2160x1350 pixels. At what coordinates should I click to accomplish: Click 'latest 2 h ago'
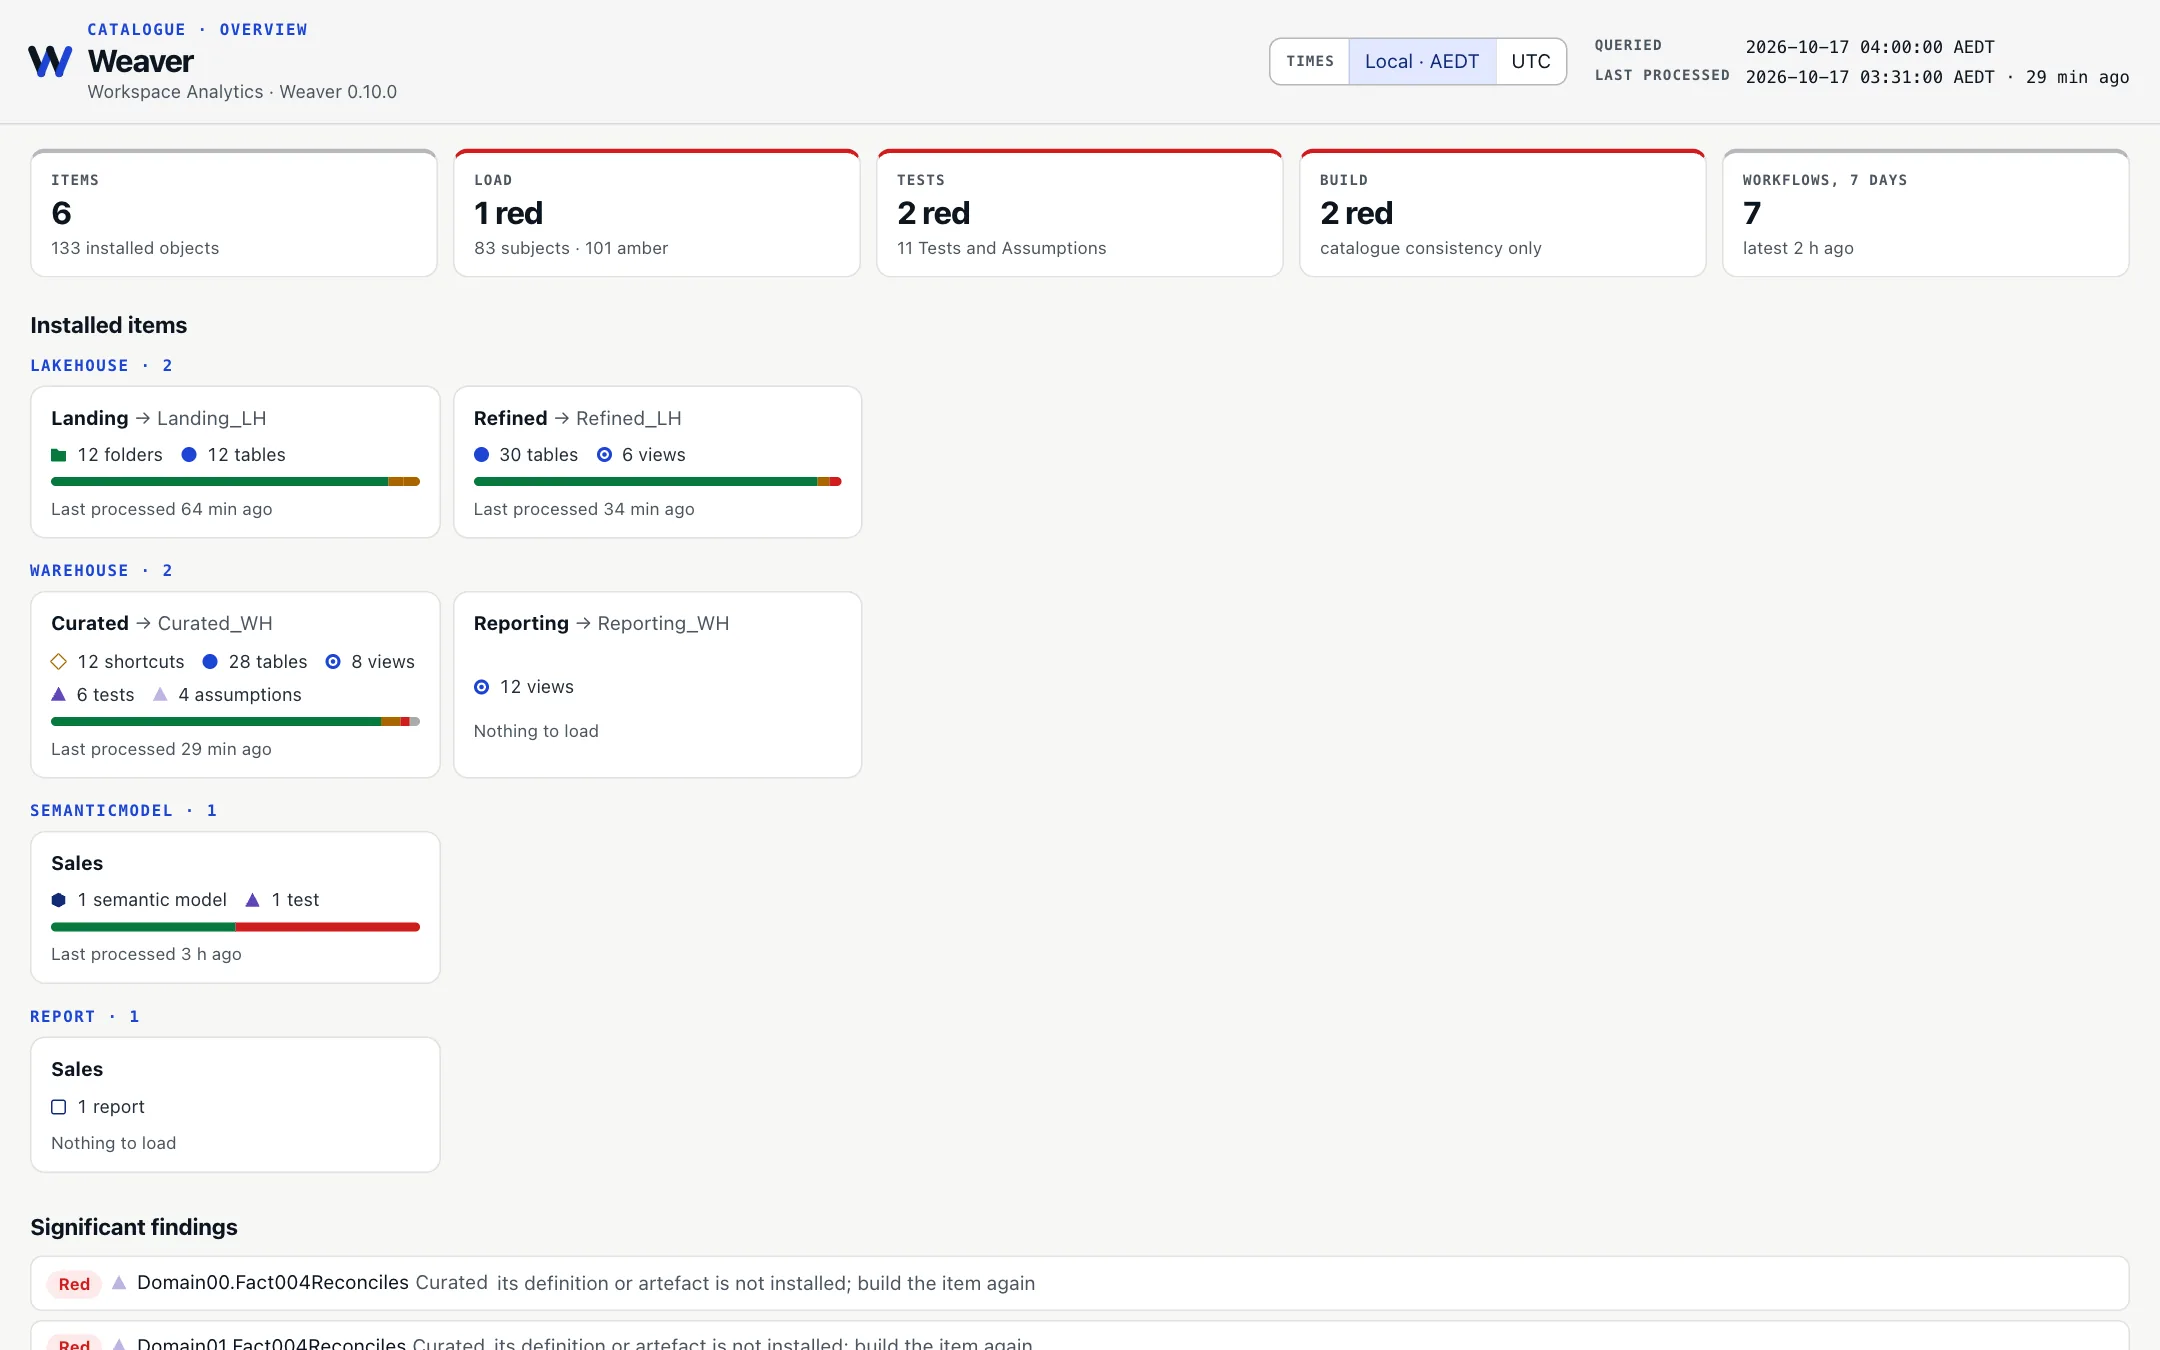tap(1798, 248)
